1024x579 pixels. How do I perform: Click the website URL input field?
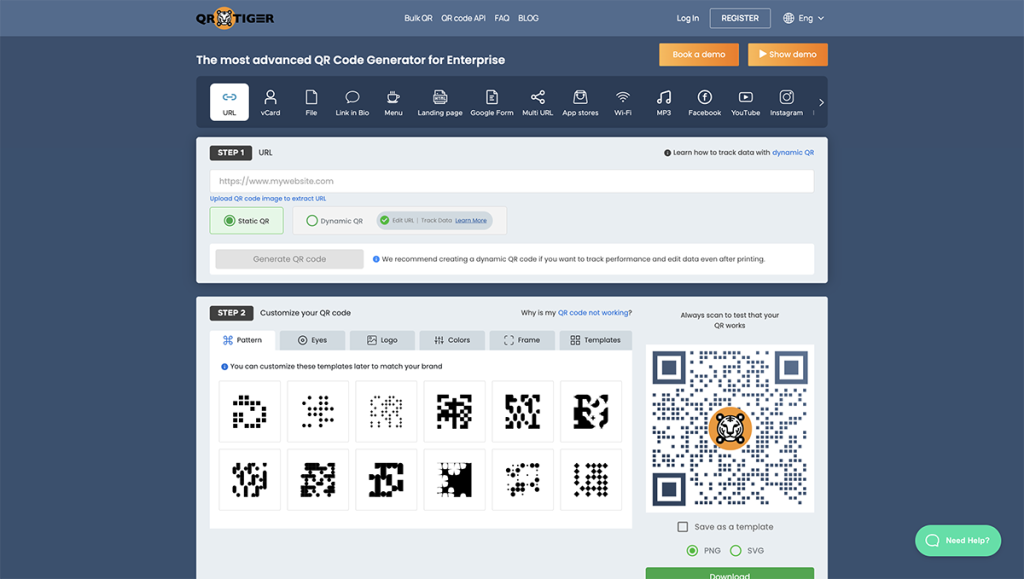click(512, 181)
